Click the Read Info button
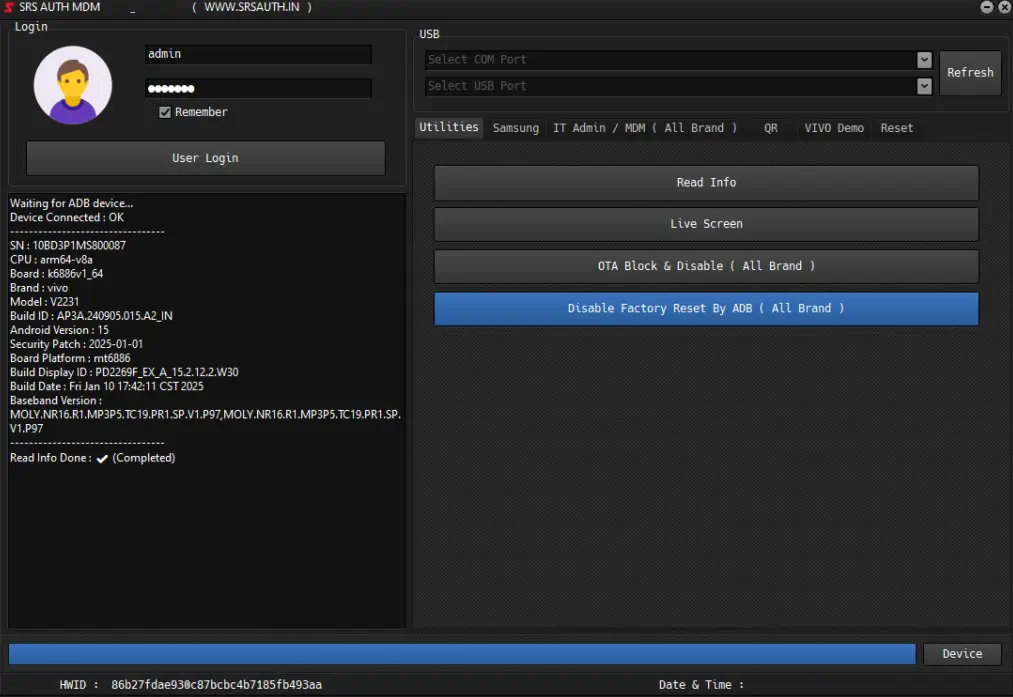Viewport: 1013px width, 697px height. pos(706,183)
